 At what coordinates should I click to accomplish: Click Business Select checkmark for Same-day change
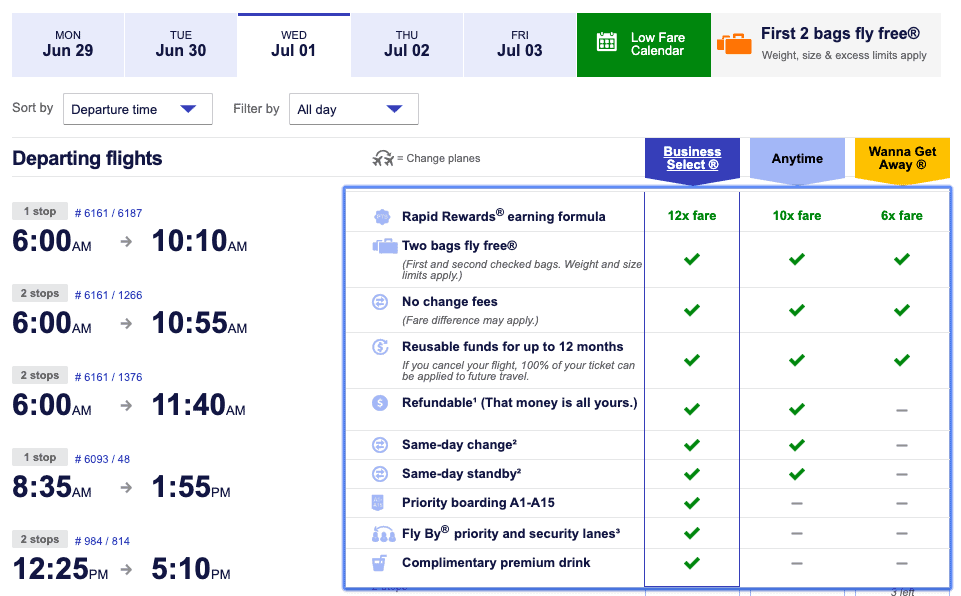[692, 445]
